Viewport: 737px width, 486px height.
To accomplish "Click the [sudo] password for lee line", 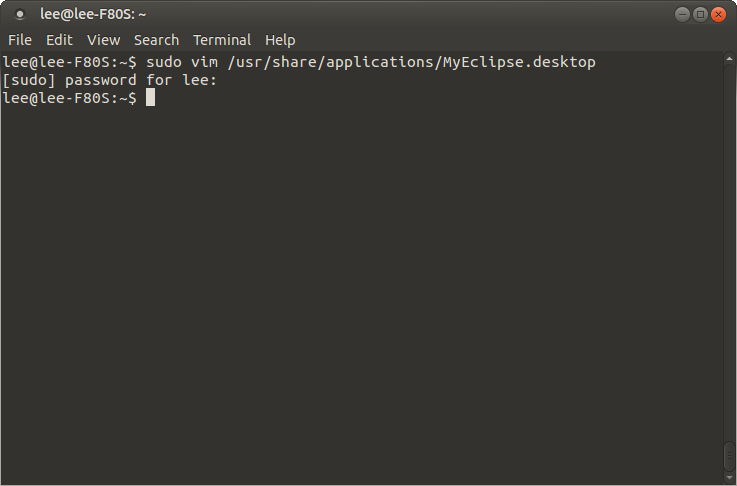I will 110,80.
